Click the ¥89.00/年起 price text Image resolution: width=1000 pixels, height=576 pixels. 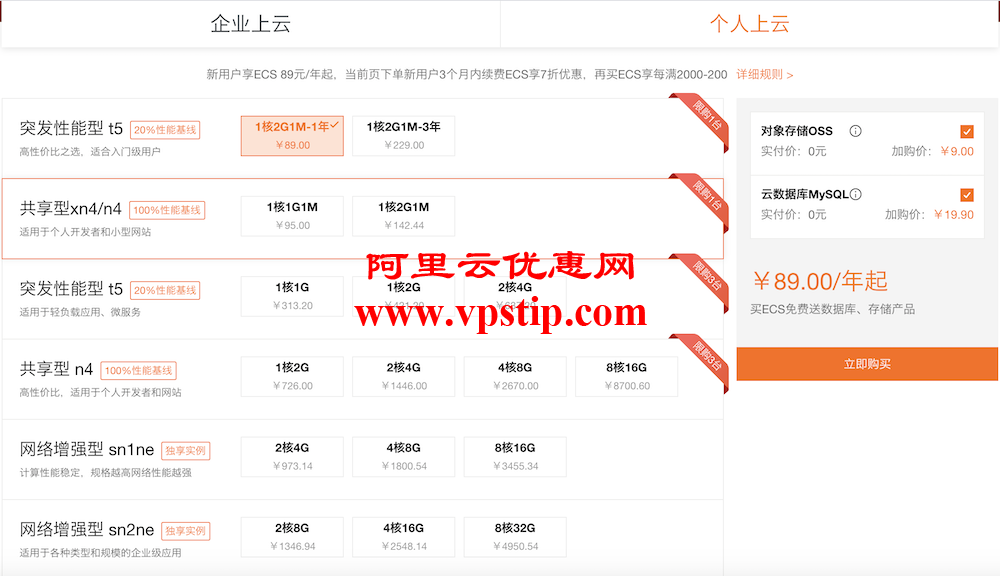820,281
